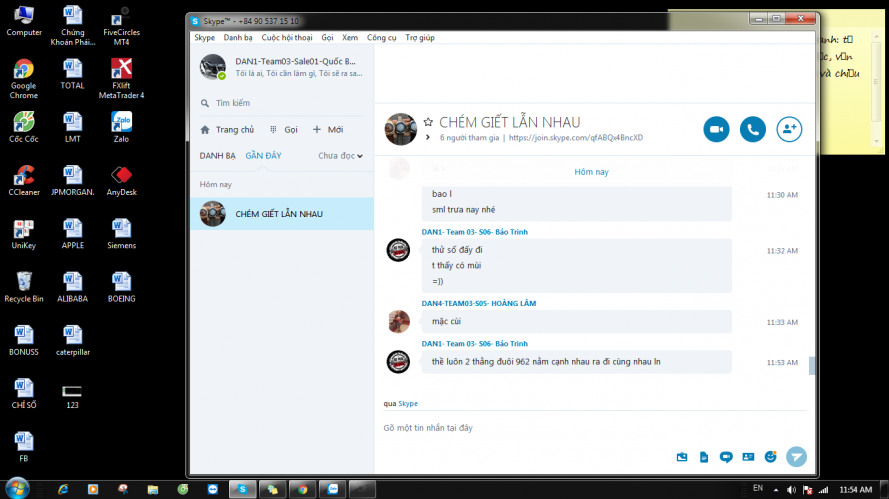Open the UniKey desktop icon
The height and width of the screenshot is (499, 889).
click(24, 234)
